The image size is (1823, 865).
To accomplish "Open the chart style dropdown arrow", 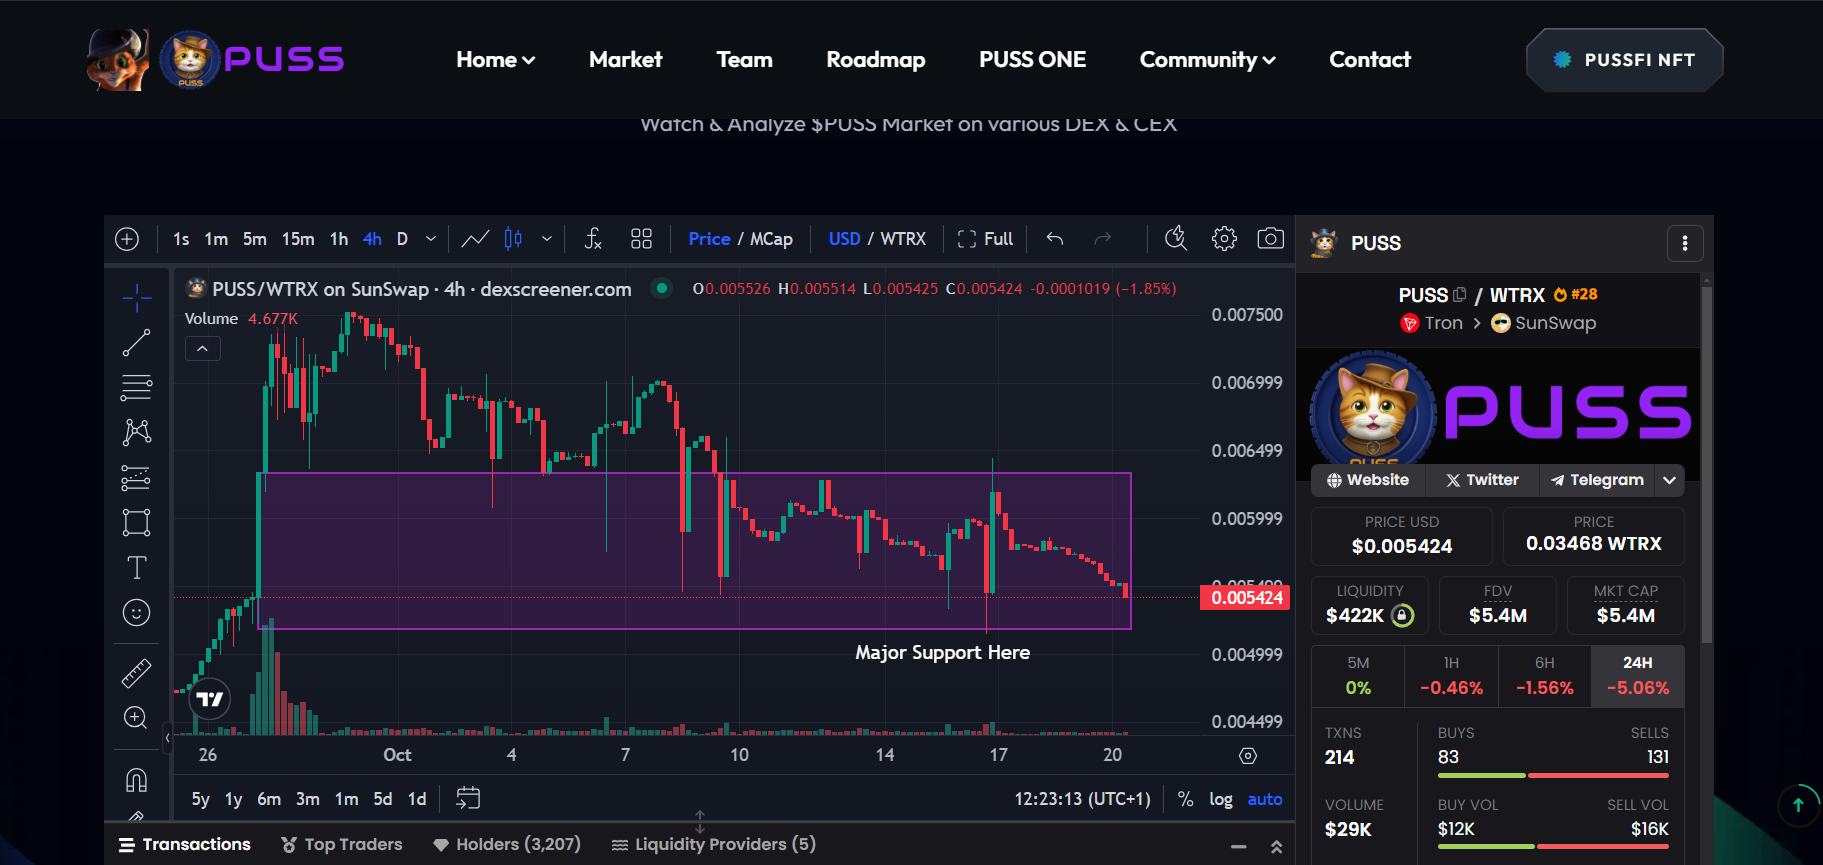I will coord(547,239).
